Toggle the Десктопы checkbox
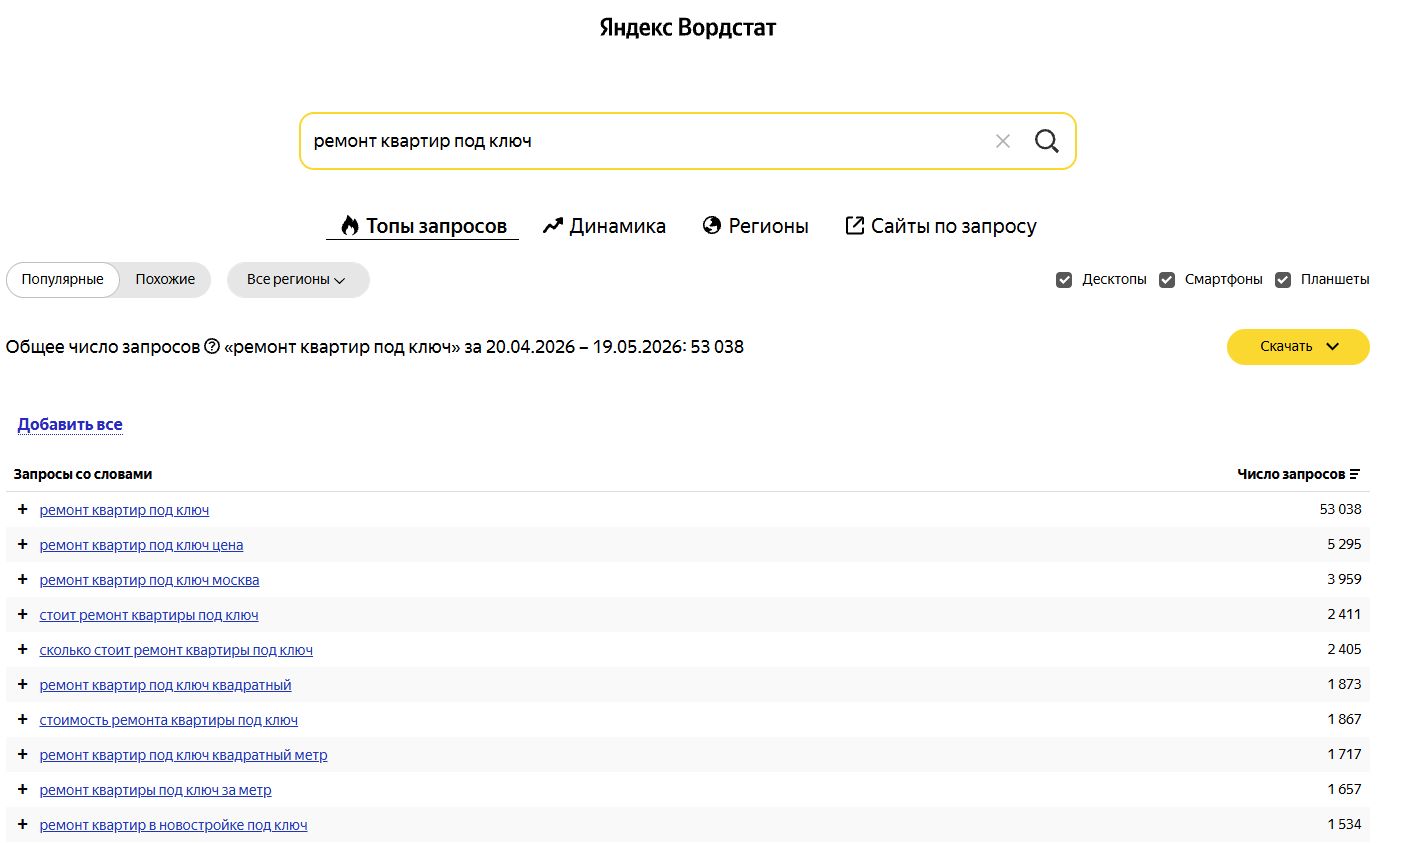 point(1064,280)
